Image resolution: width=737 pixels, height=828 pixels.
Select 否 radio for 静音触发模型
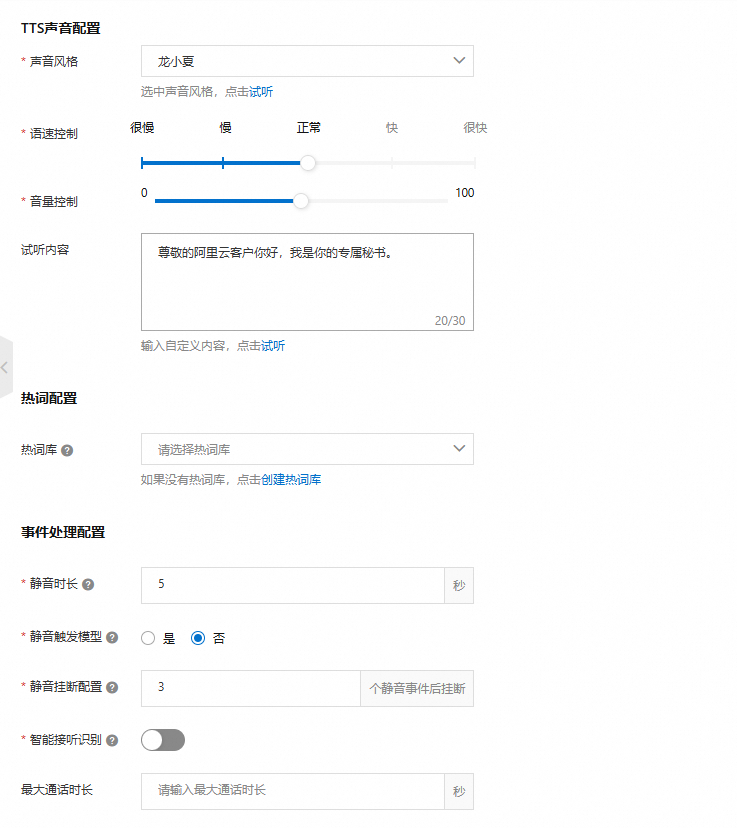pos(198,638)
